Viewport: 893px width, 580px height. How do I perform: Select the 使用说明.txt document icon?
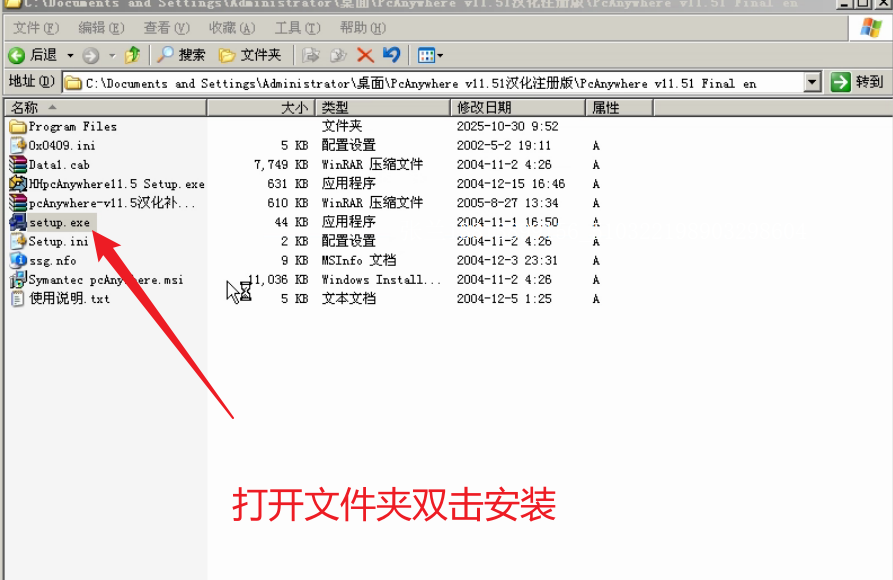coord(18,299)
